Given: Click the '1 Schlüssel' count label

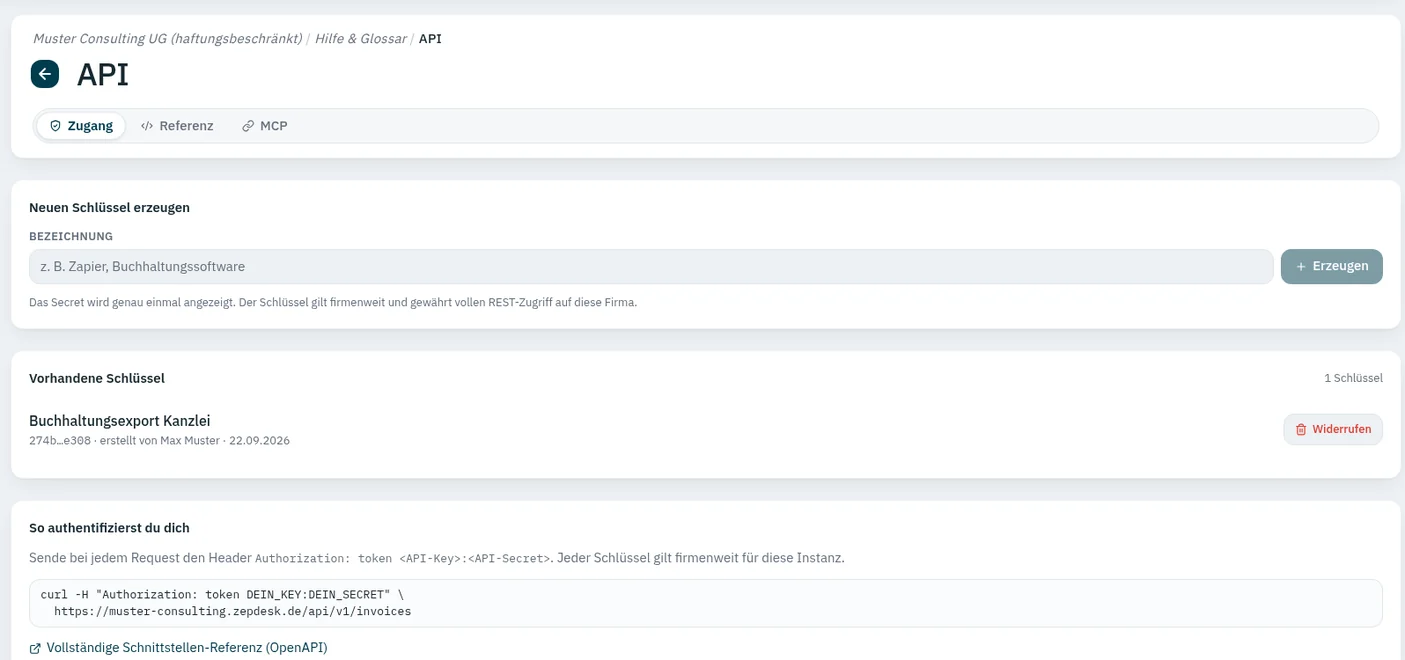Looking at the screenshot, I should [x=1353, y=378].
